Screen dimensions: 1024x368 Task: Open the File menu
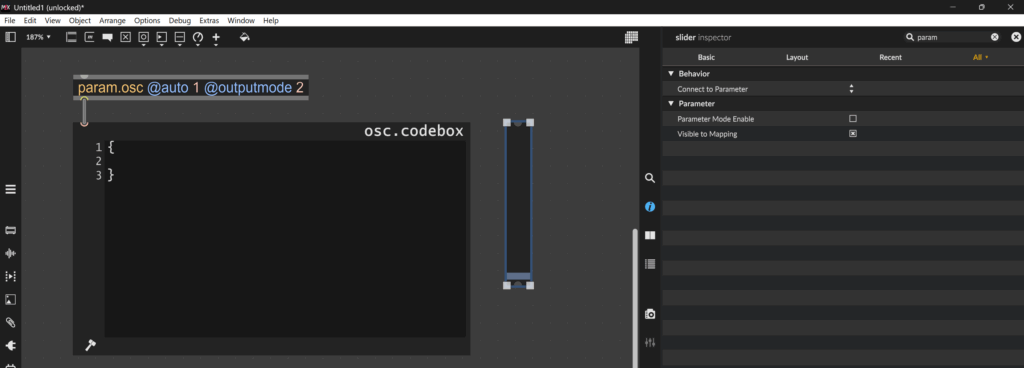point(10,20)
